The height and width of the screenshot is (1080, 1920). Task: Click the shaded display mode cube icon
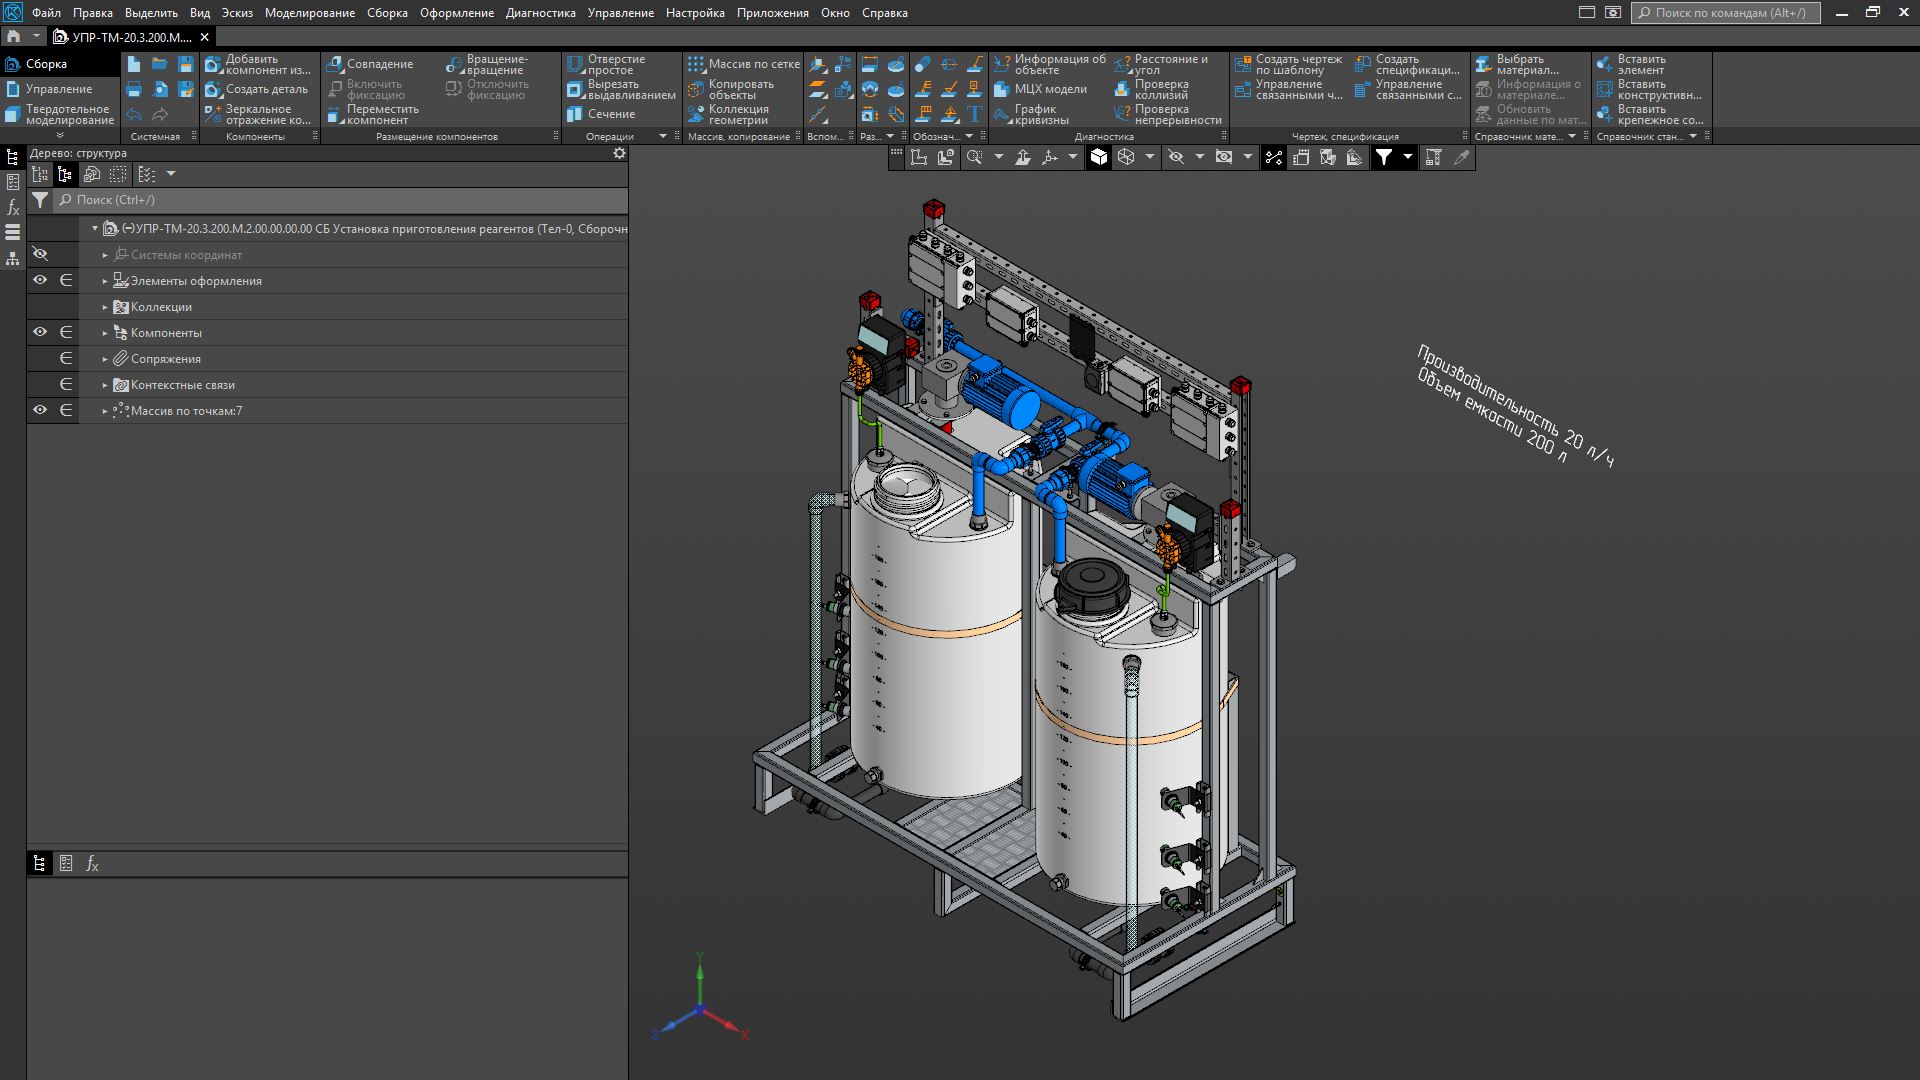pyautogui.click(x=1099, y=157)
